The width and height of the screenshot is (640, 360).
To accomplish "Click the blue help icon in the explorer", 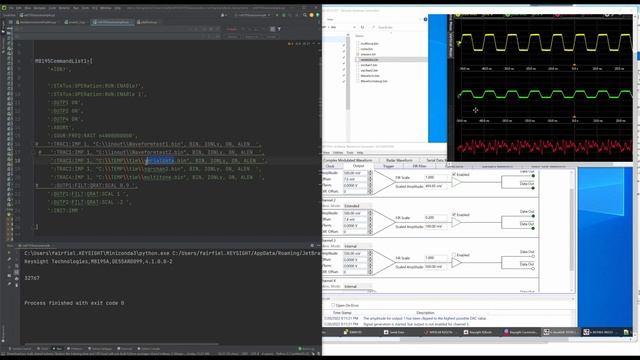I will click(425, 19).
